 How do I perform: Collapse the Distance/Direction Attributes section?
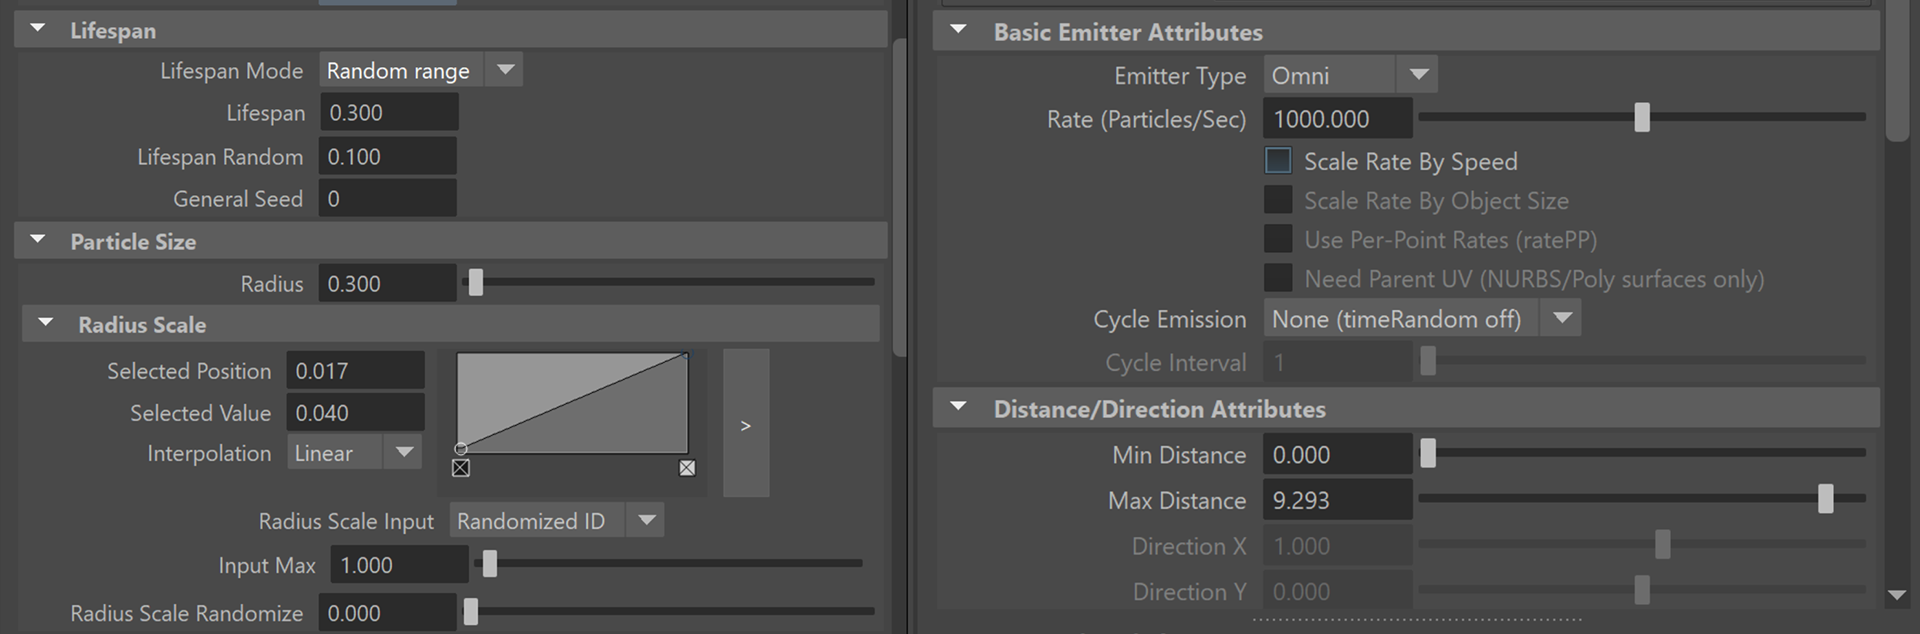tap(959, 407)
